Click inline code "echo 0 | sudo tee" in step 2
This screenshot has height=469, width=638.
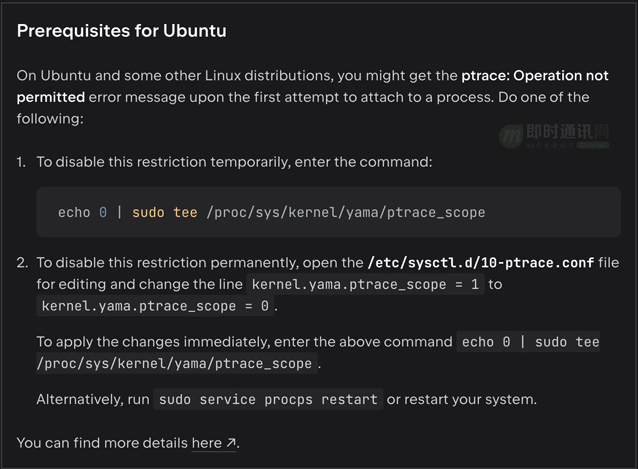530,342
